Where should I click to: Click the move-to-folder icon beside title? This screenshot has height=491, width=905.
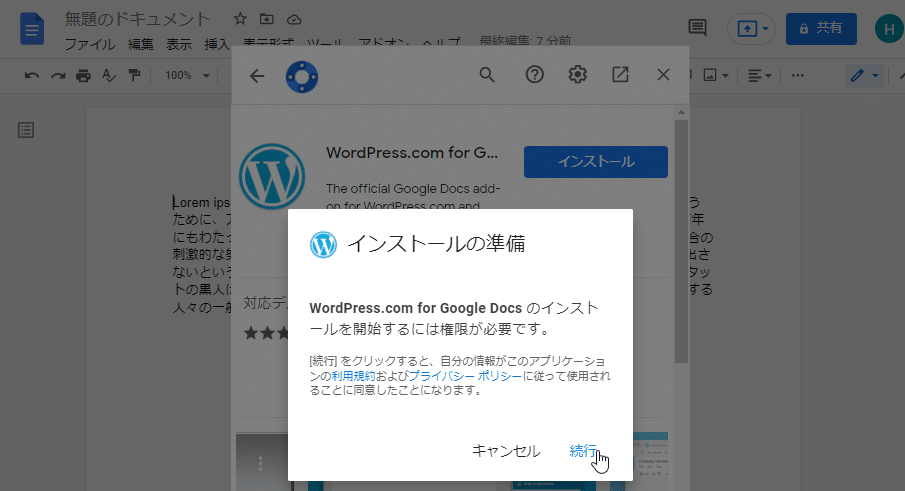pos(266,19)
